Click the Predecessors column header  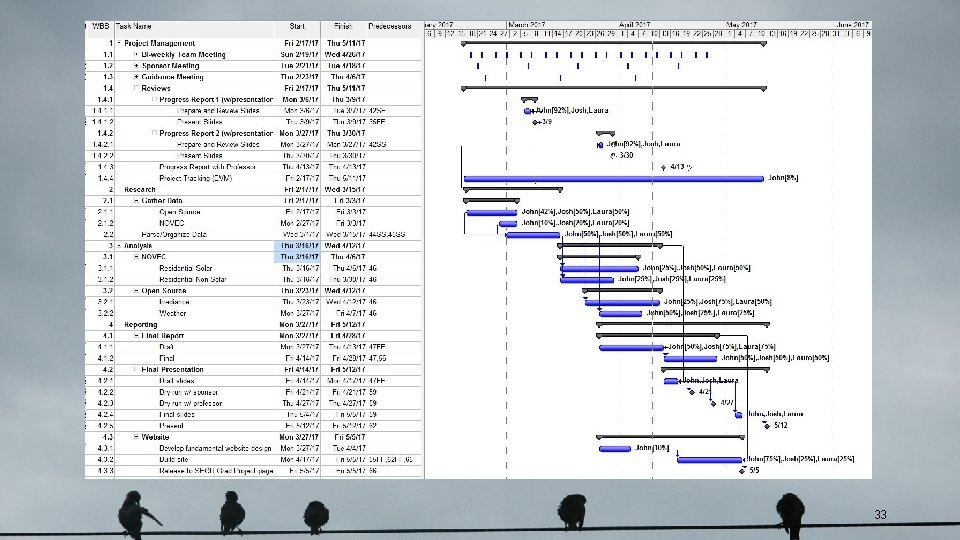click(390, 26)
